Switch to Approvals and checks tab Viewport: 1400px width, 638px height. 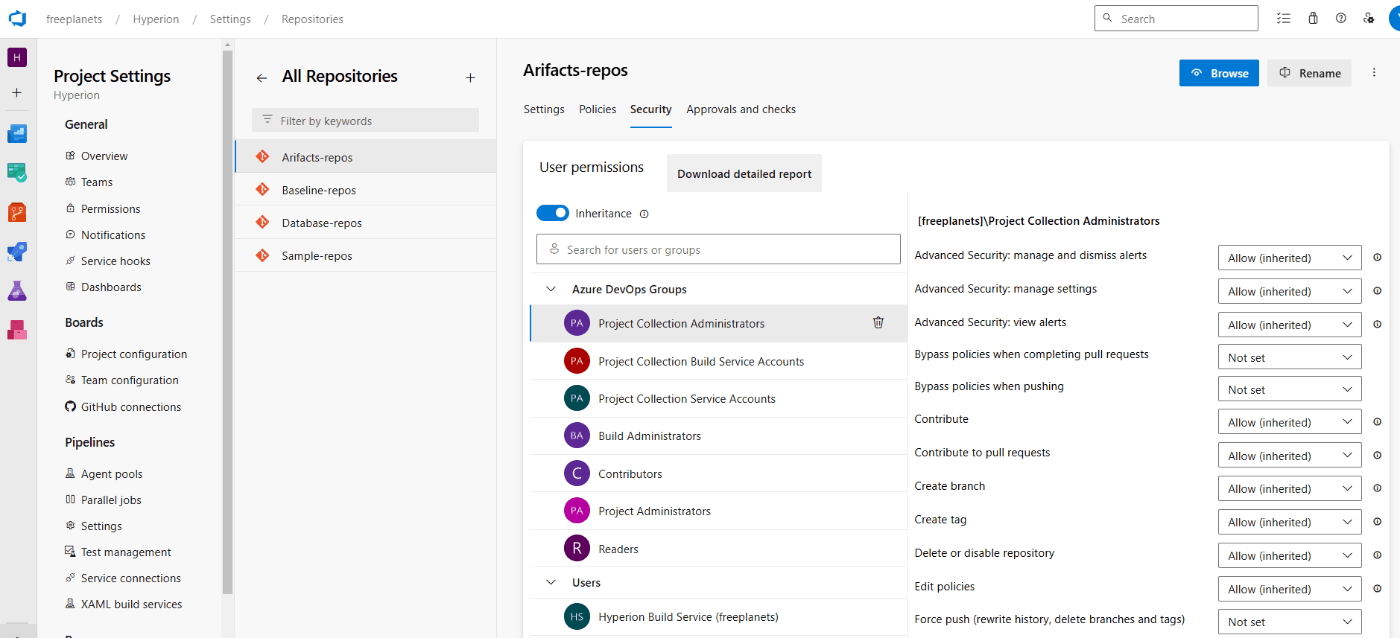tap(741, 109)
